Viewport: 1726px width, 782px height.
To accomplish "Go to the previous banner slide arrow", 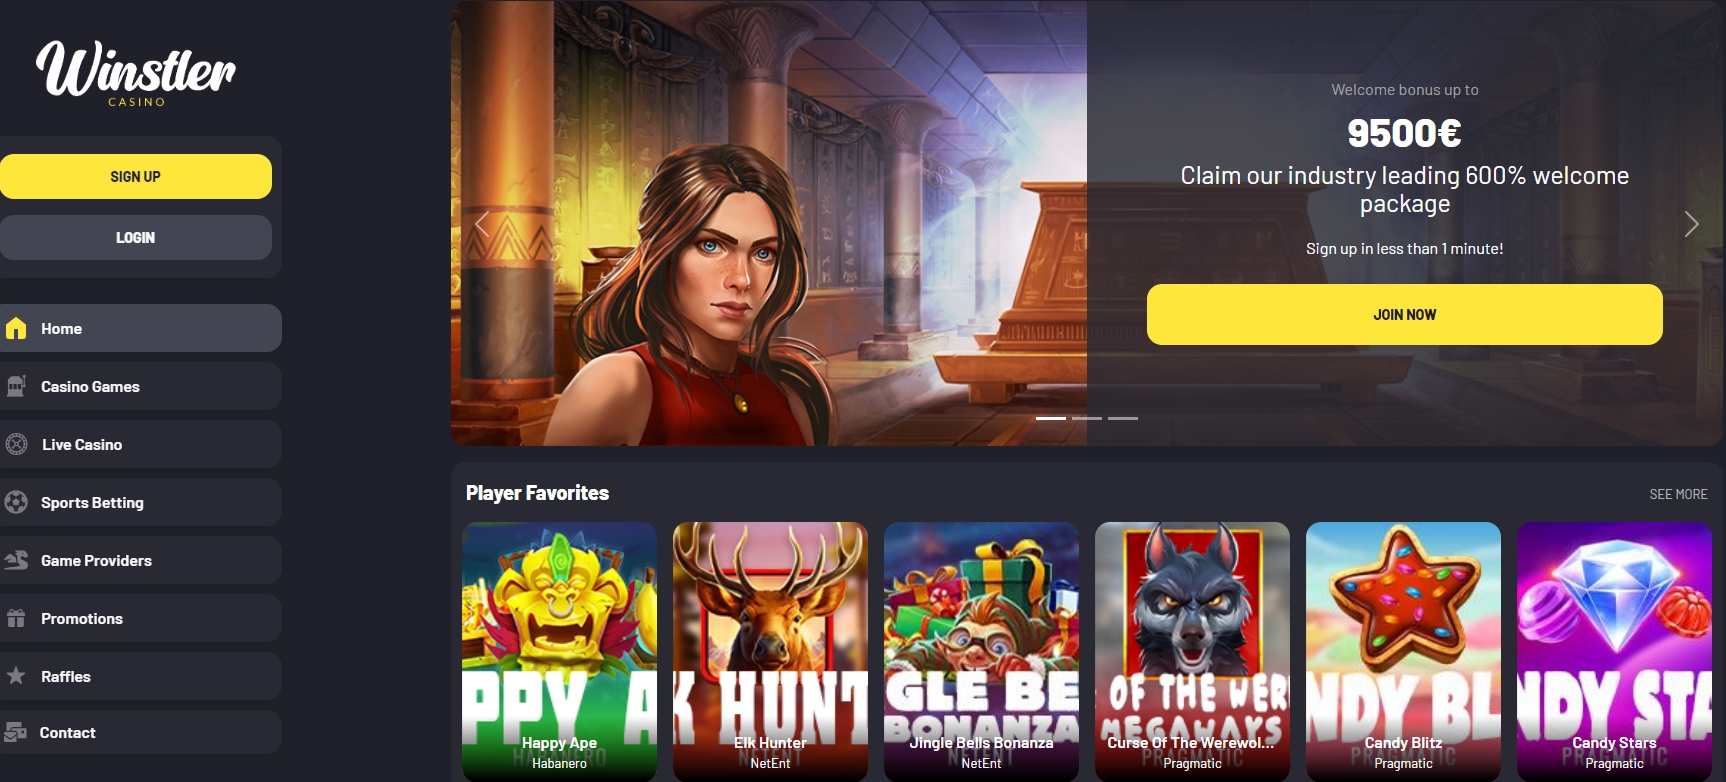I will pyautogui.click(x=482, y=224).
